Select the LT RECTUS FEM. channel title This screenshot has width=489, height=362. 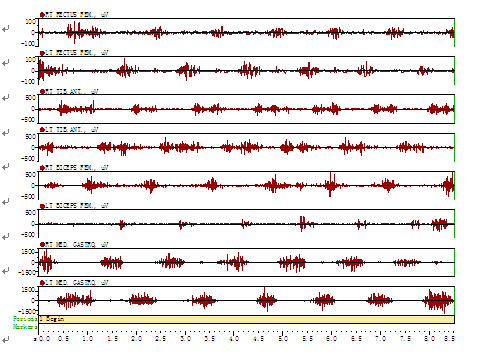[77, 53]
